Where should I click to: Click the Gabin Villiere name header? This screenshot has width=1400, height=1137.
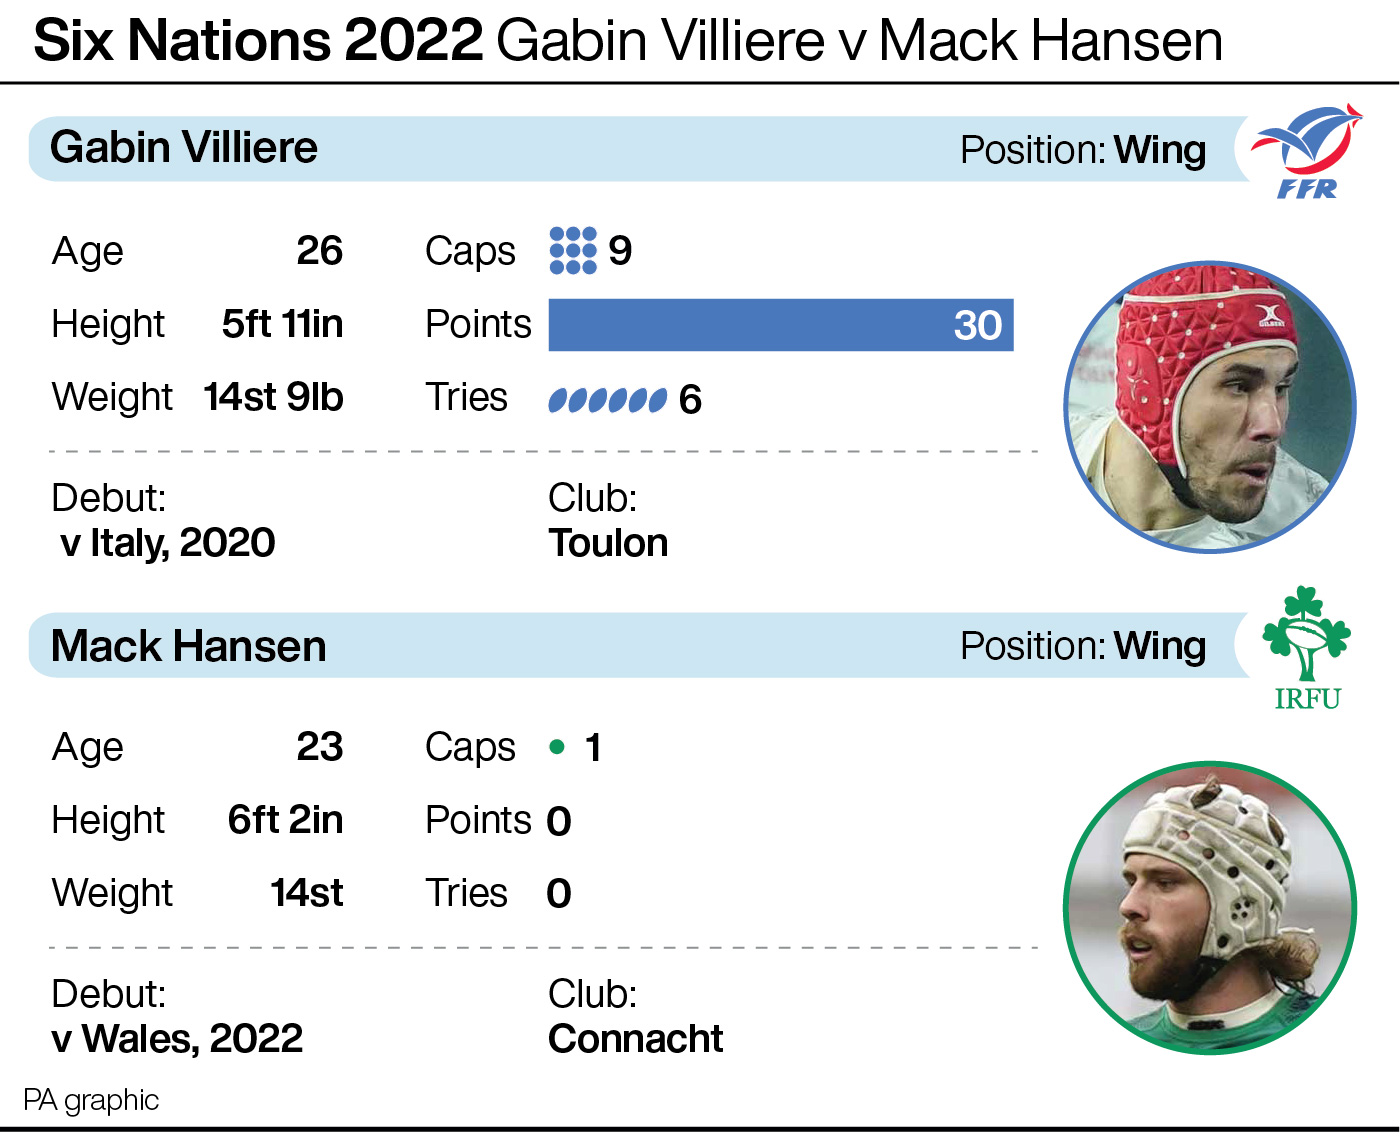click(184, 148)
